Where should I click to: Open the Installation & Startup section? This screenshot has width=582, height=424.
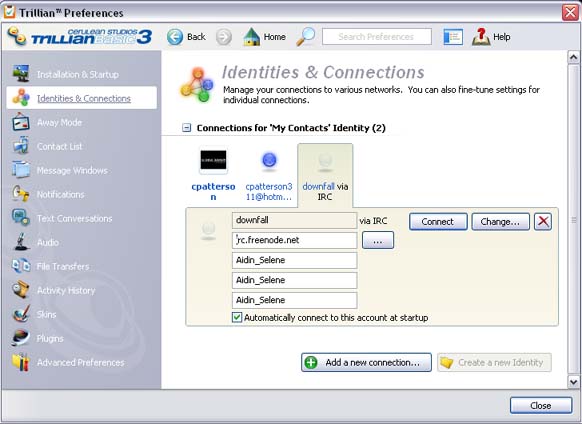[x=78, y=75]
